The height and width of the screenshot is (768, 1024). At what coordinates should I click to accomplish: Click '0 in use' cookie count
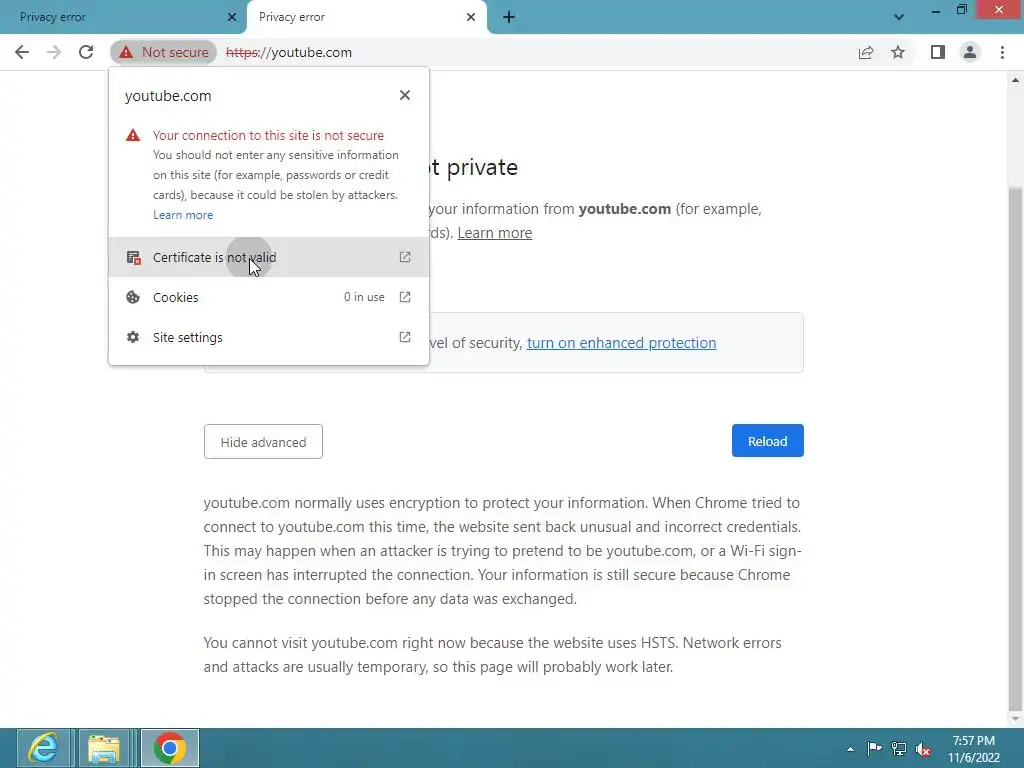click(x=364, y=297)
